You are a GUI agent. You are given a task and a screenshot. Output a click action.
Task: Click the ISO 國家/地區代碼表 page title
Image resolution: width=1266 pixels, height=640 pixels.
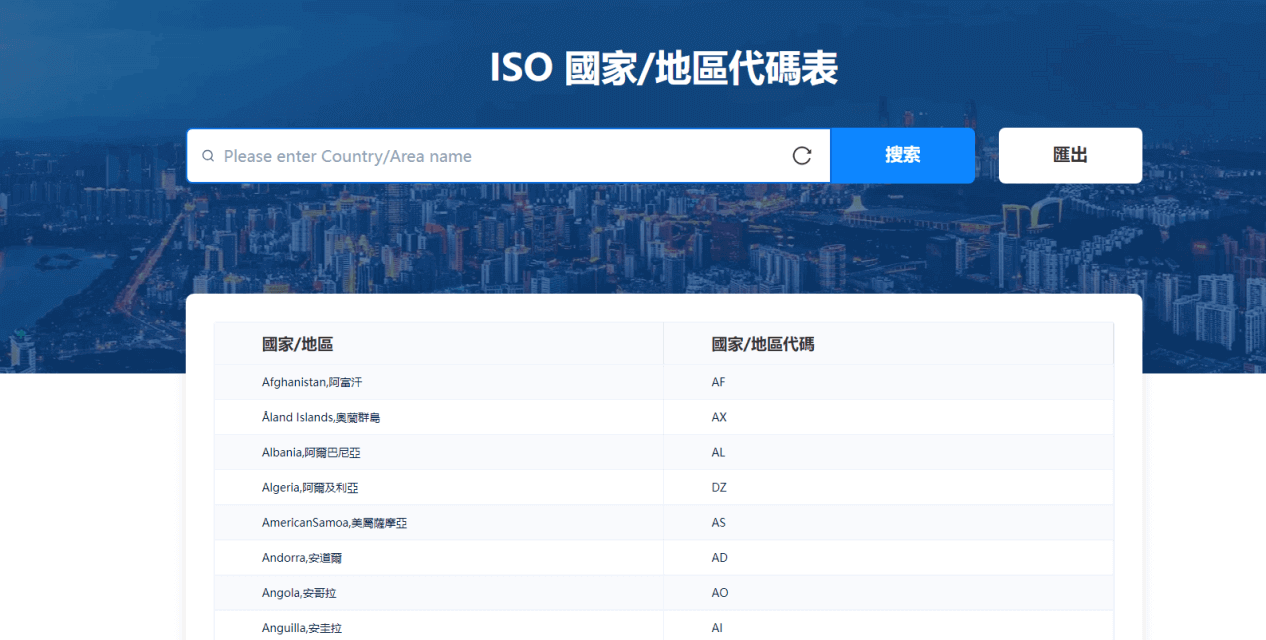pos(663,68)
